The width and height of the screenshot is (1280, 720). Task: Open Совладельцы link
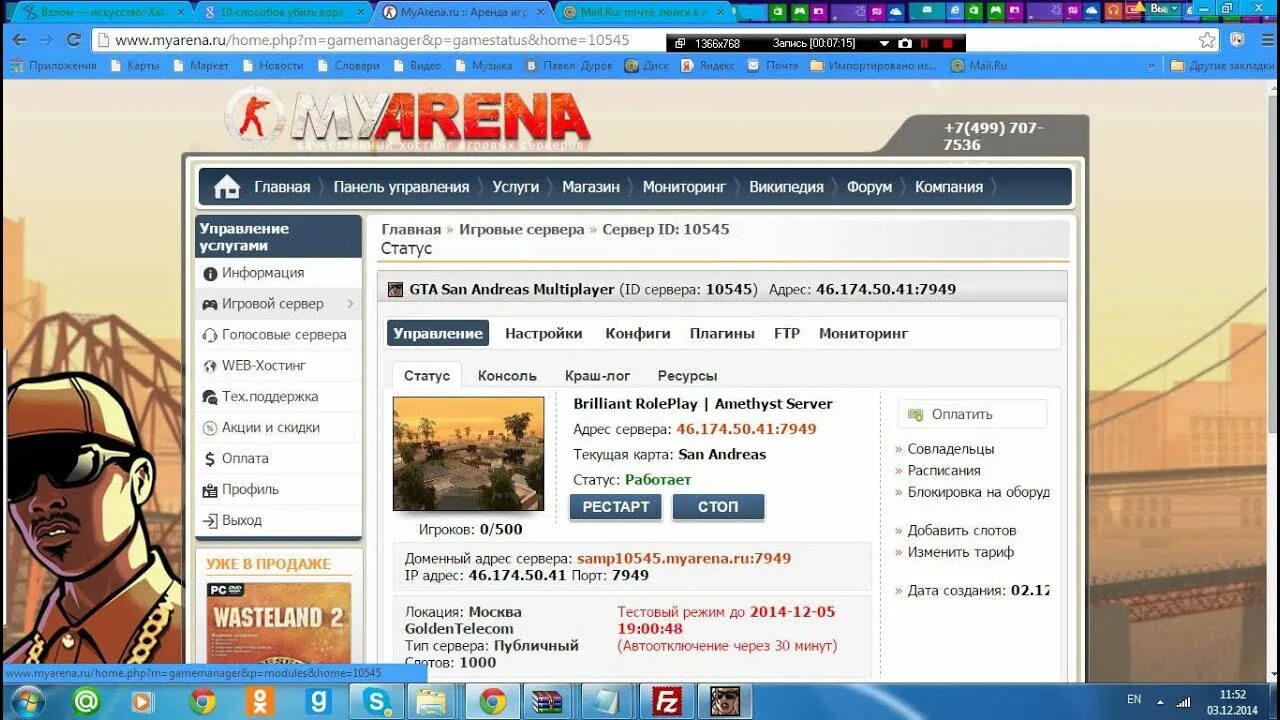(951, 450)
